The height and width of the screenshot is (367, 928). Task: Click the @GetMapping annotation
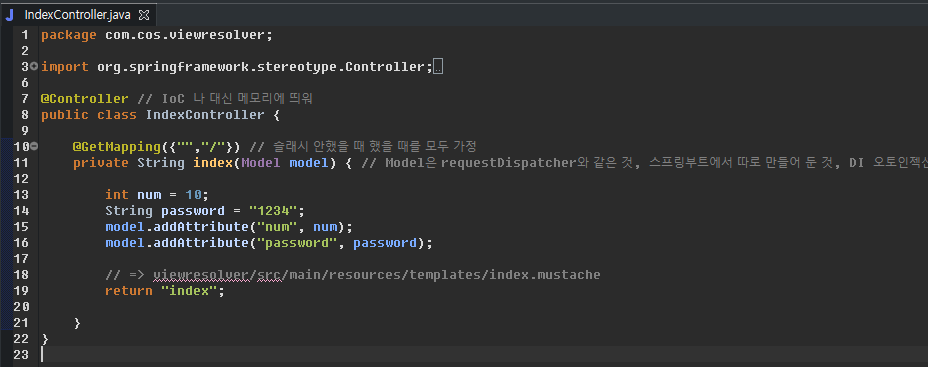[x=117, y=147]
